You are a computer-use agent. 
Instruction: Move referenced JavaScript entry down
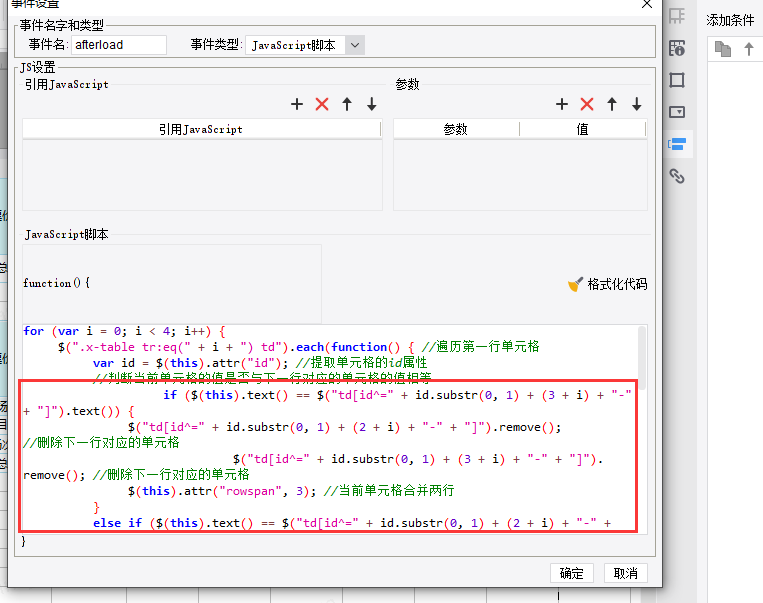point(372,104)
